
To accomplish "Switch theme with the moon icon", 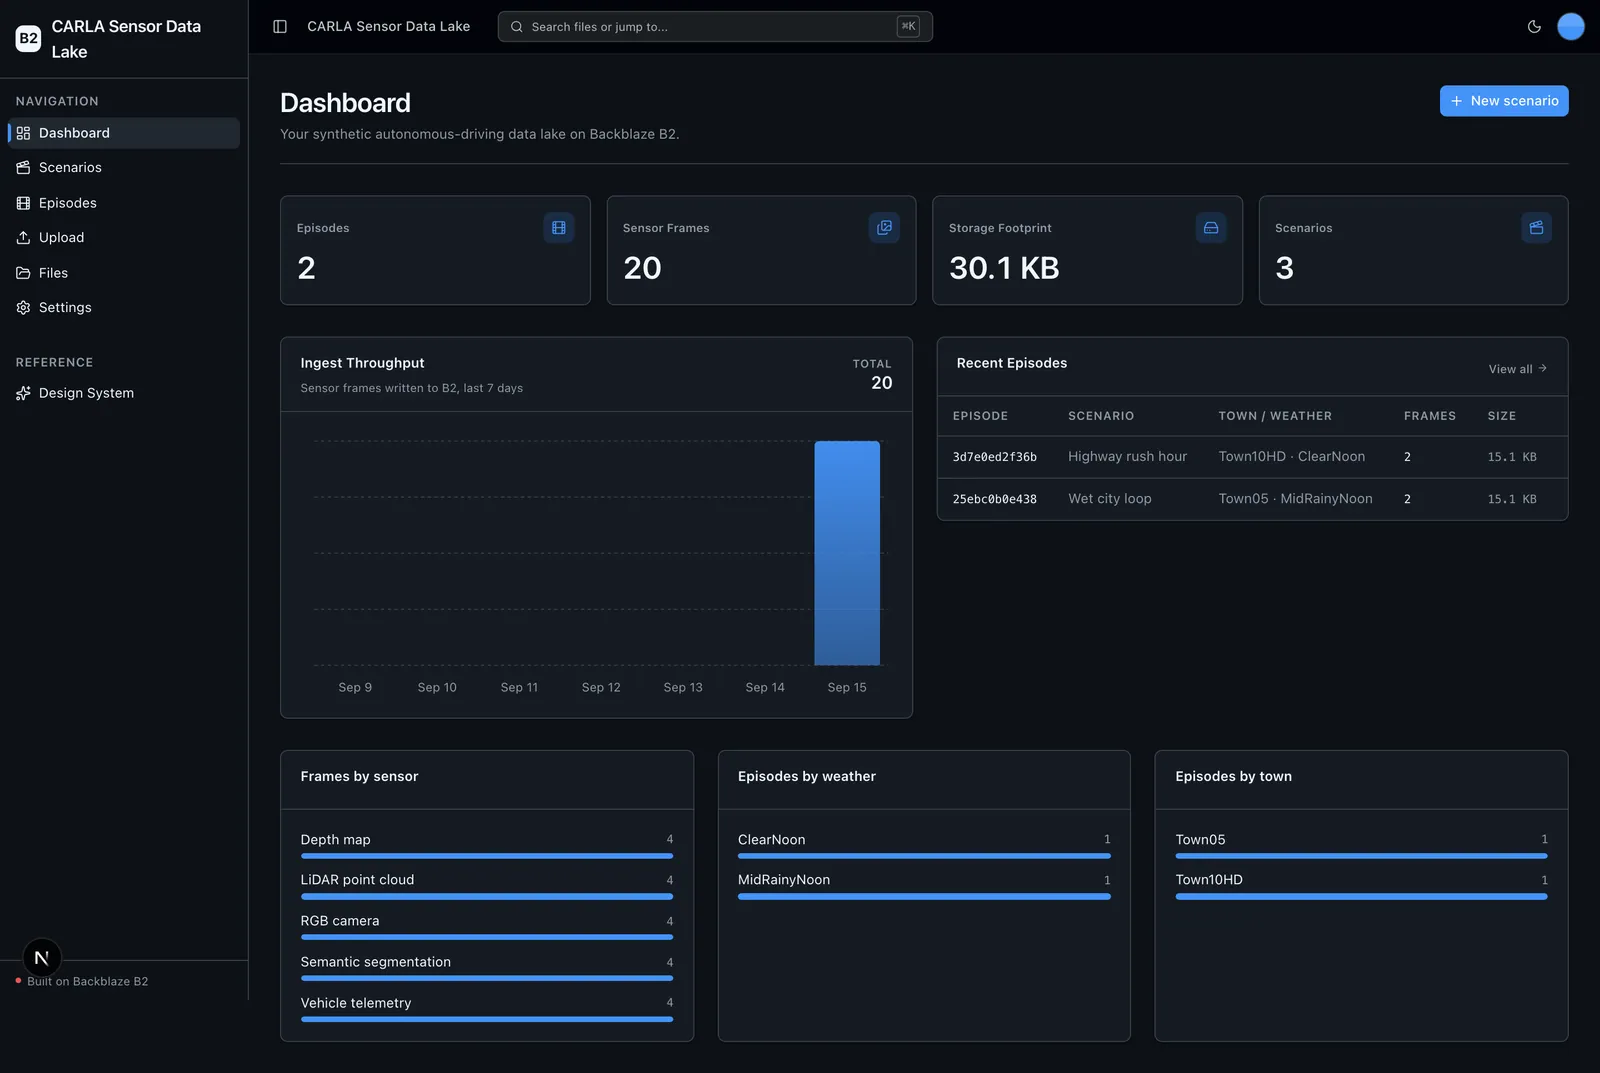I will pos(1534,27).
